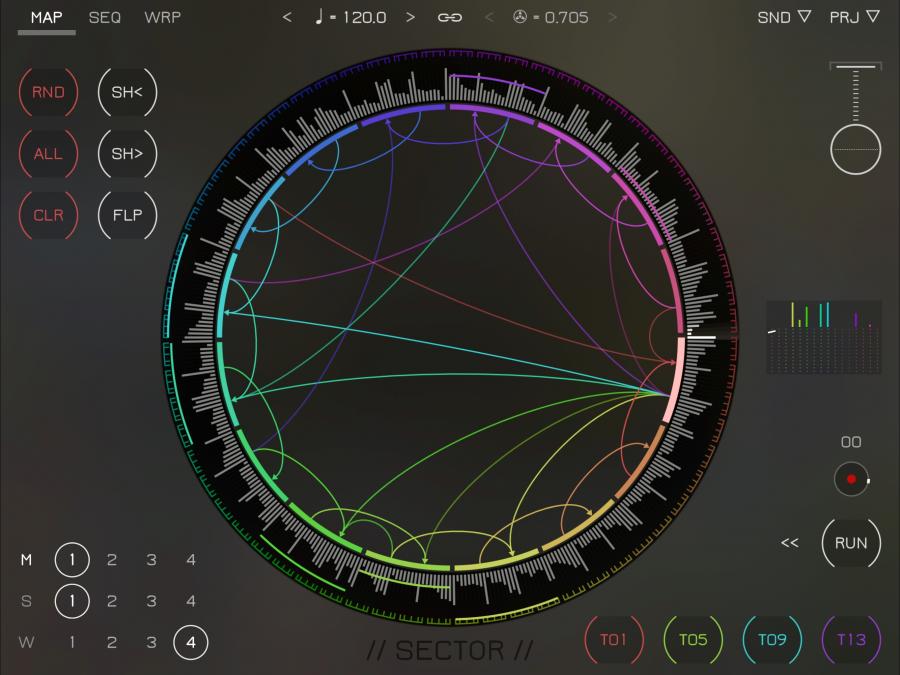
Task: Select the T09 track button
Action: point(772,640)
